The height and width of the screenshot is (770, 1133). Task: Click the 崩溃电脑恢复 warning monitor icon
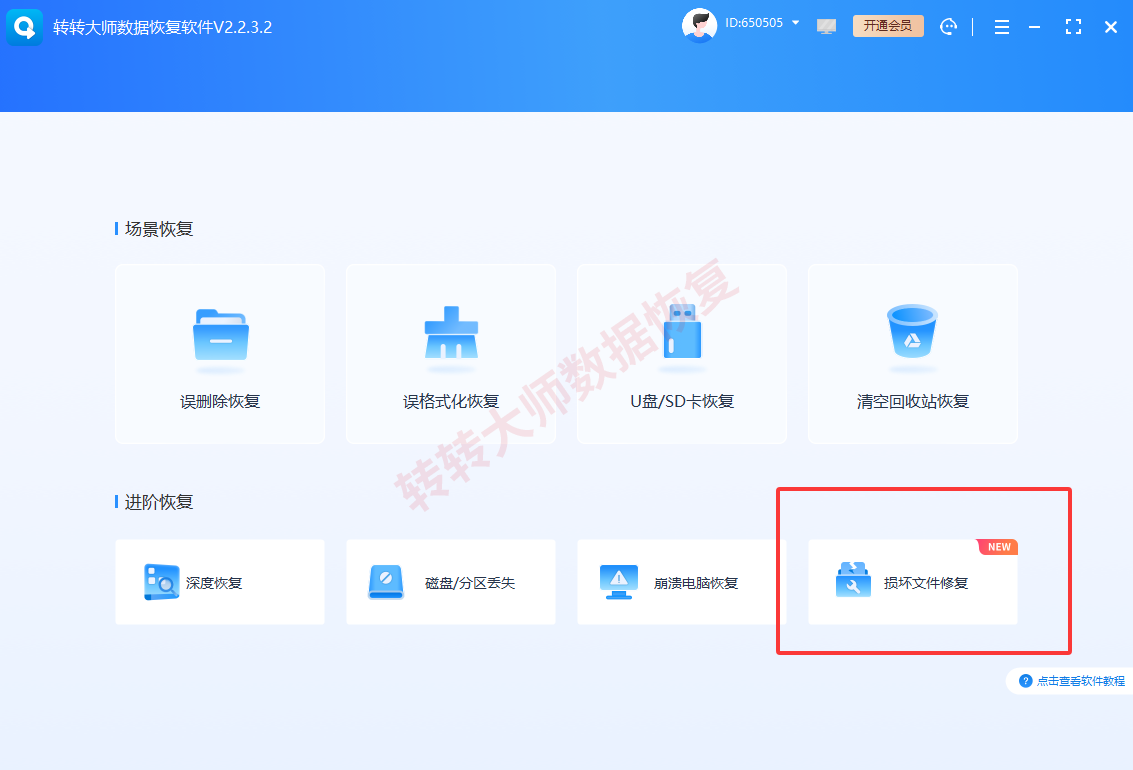tap(619, 582)
